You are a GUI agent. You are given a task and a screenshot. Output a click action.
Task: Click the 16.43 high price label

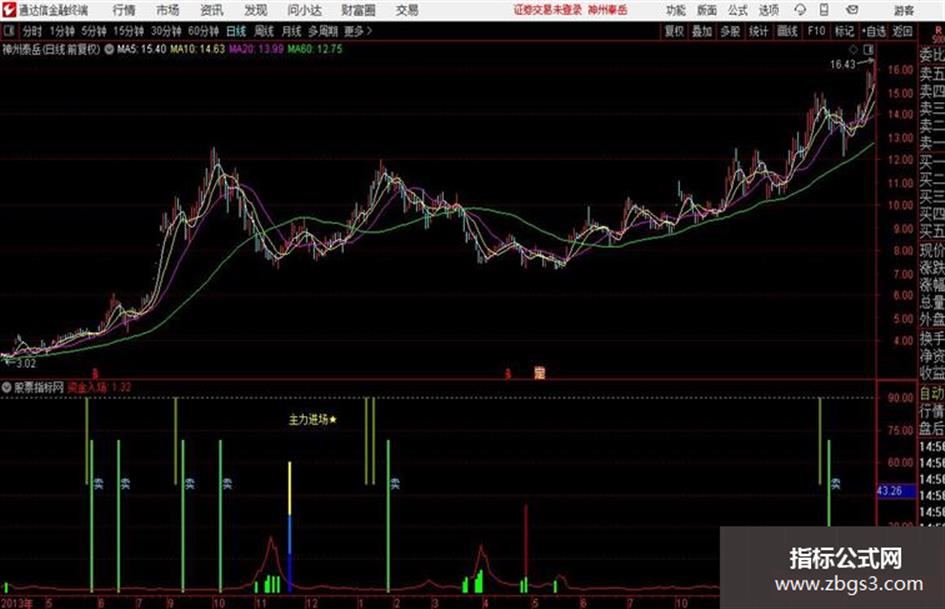[843, 65]
